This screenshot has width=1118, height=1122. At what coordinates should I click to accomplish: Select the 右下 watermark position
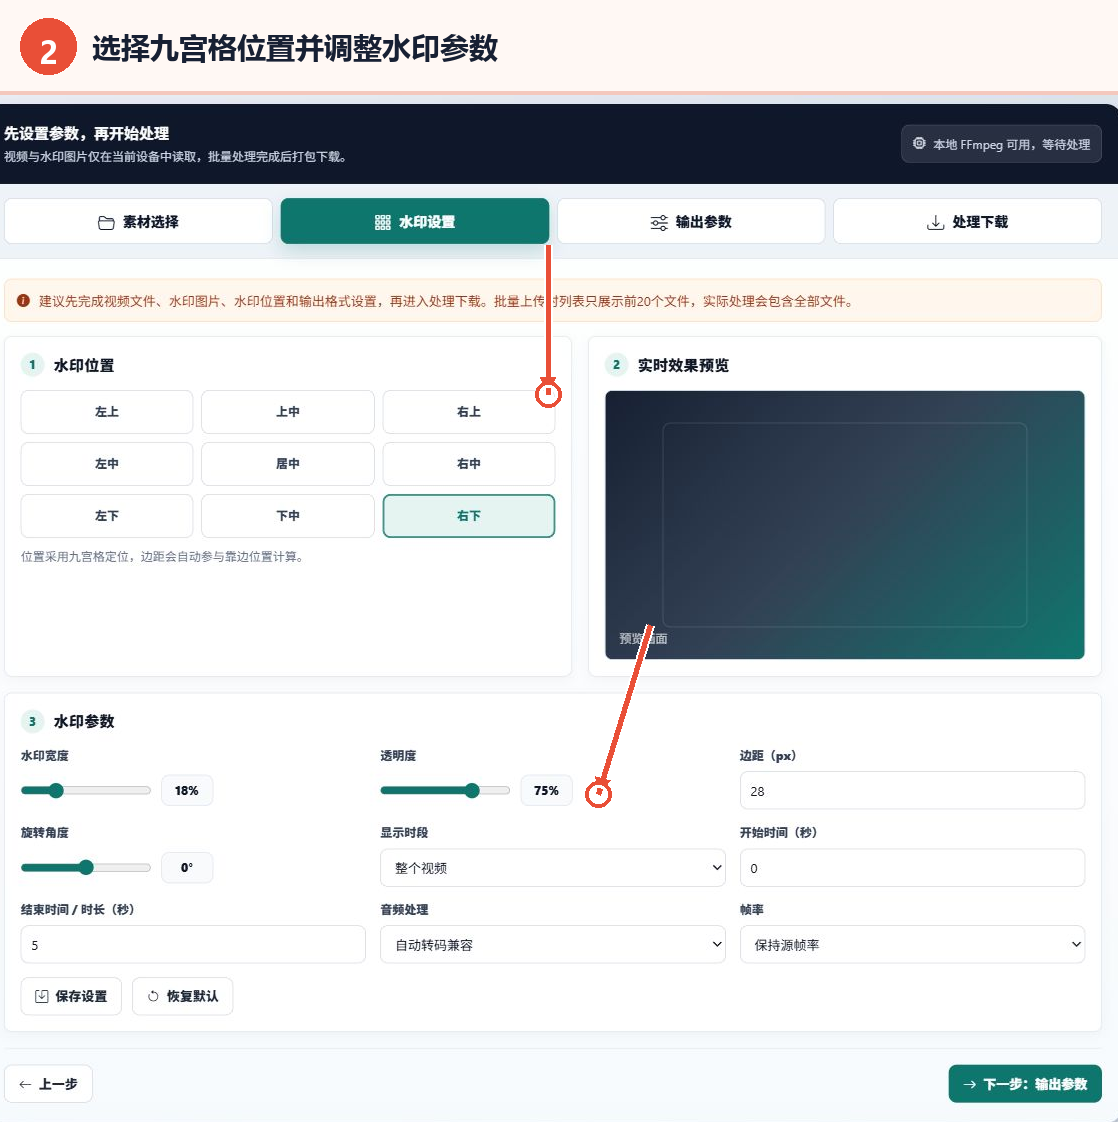click(469, 516)
